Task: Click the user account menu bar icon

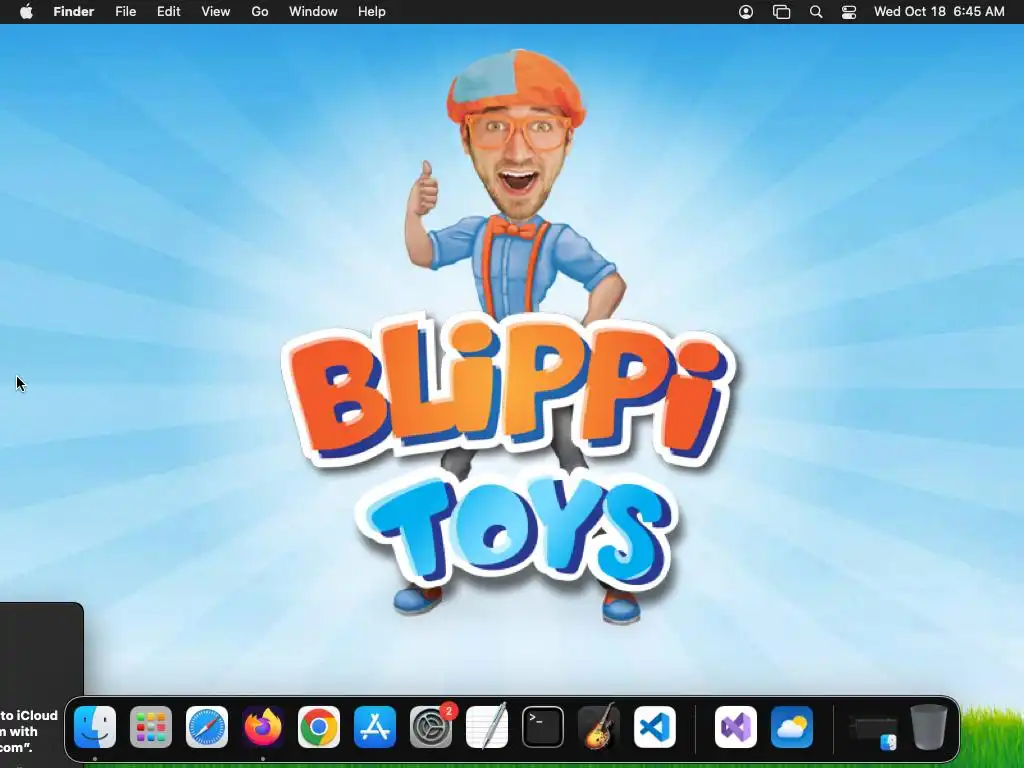Action: tap(746, 12)
